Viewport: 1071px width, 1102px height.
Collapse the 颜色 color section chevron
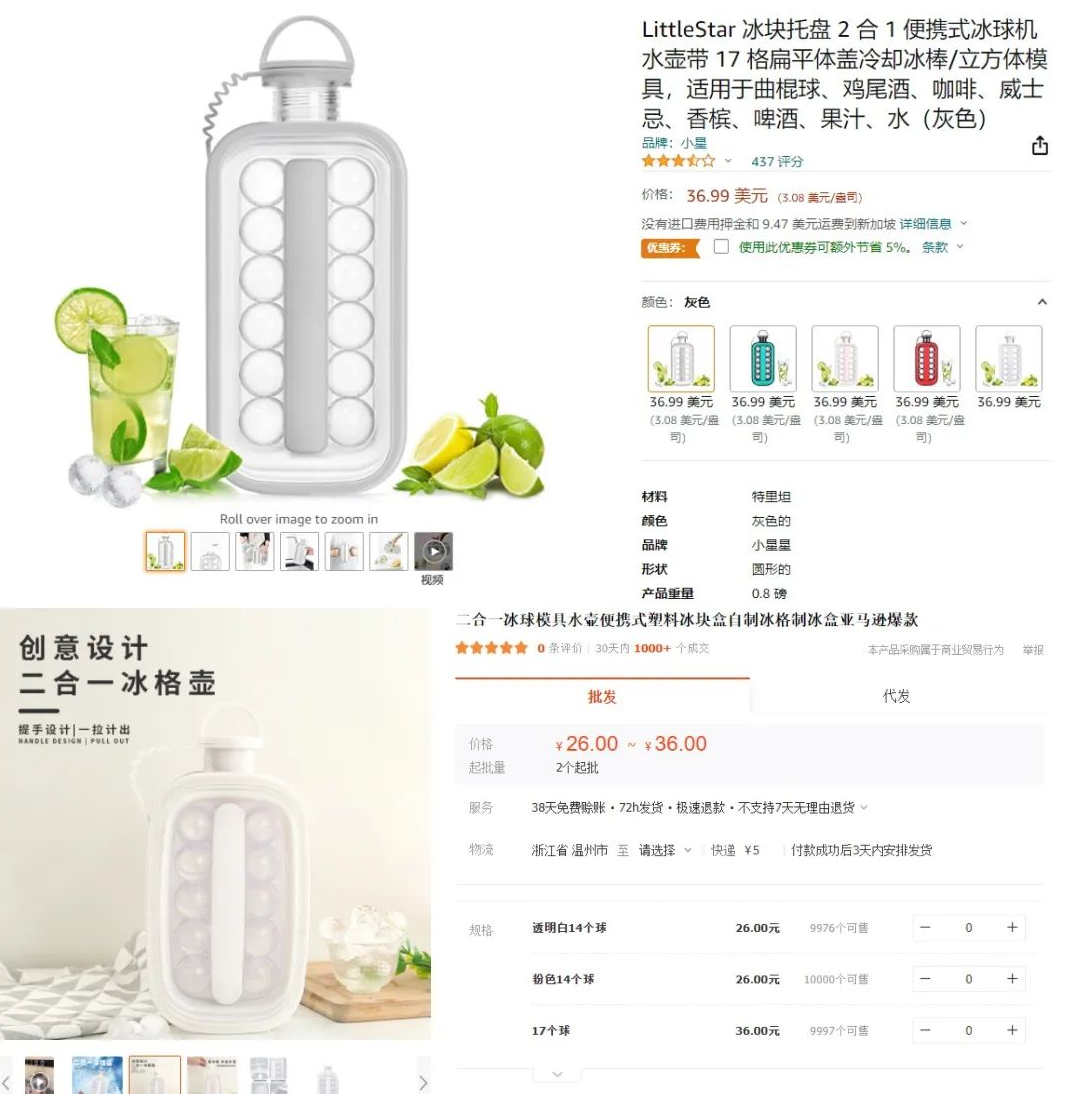pos(1042,302)
